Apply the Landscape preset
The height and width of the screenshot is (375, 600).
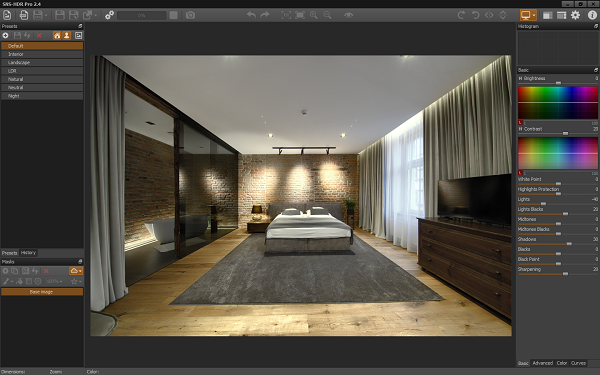click(42, 62)
